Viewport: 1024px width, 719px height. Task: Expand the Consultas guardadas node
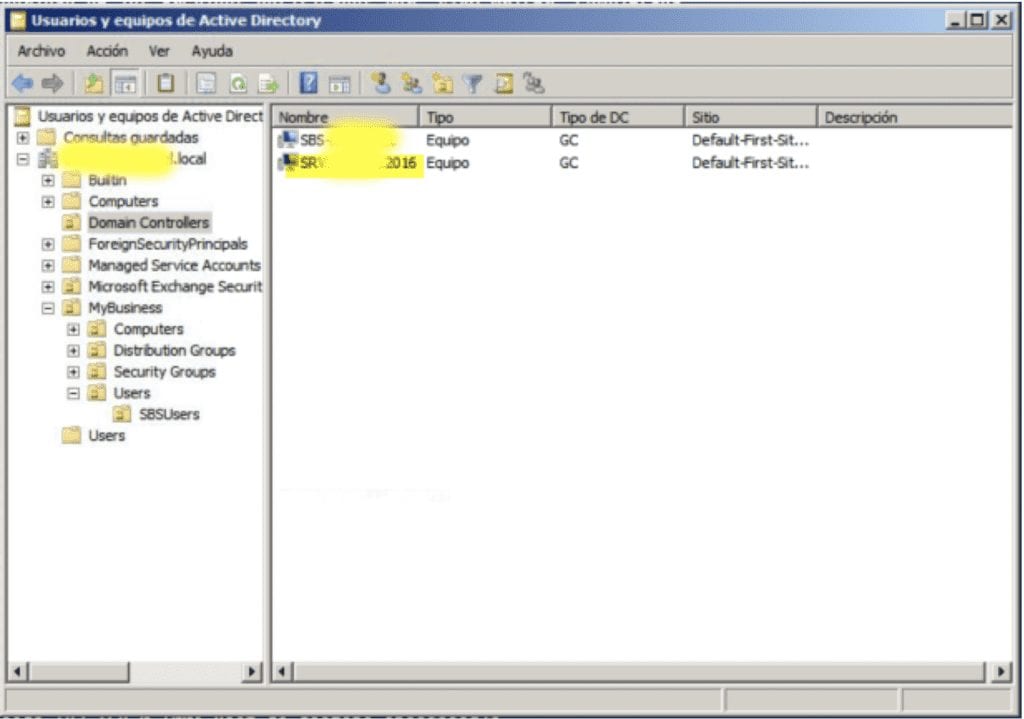point(23,138)
